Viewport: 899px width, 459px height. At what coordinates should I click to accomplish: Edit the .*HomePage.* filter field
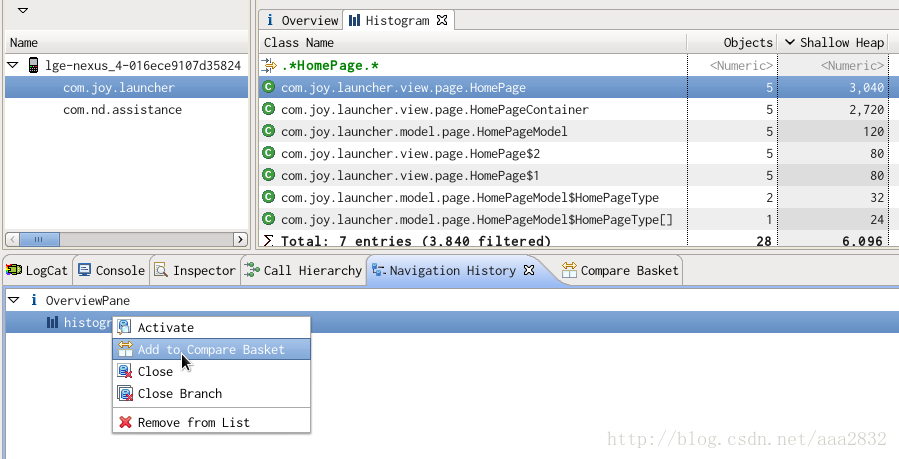click(330, 66)
